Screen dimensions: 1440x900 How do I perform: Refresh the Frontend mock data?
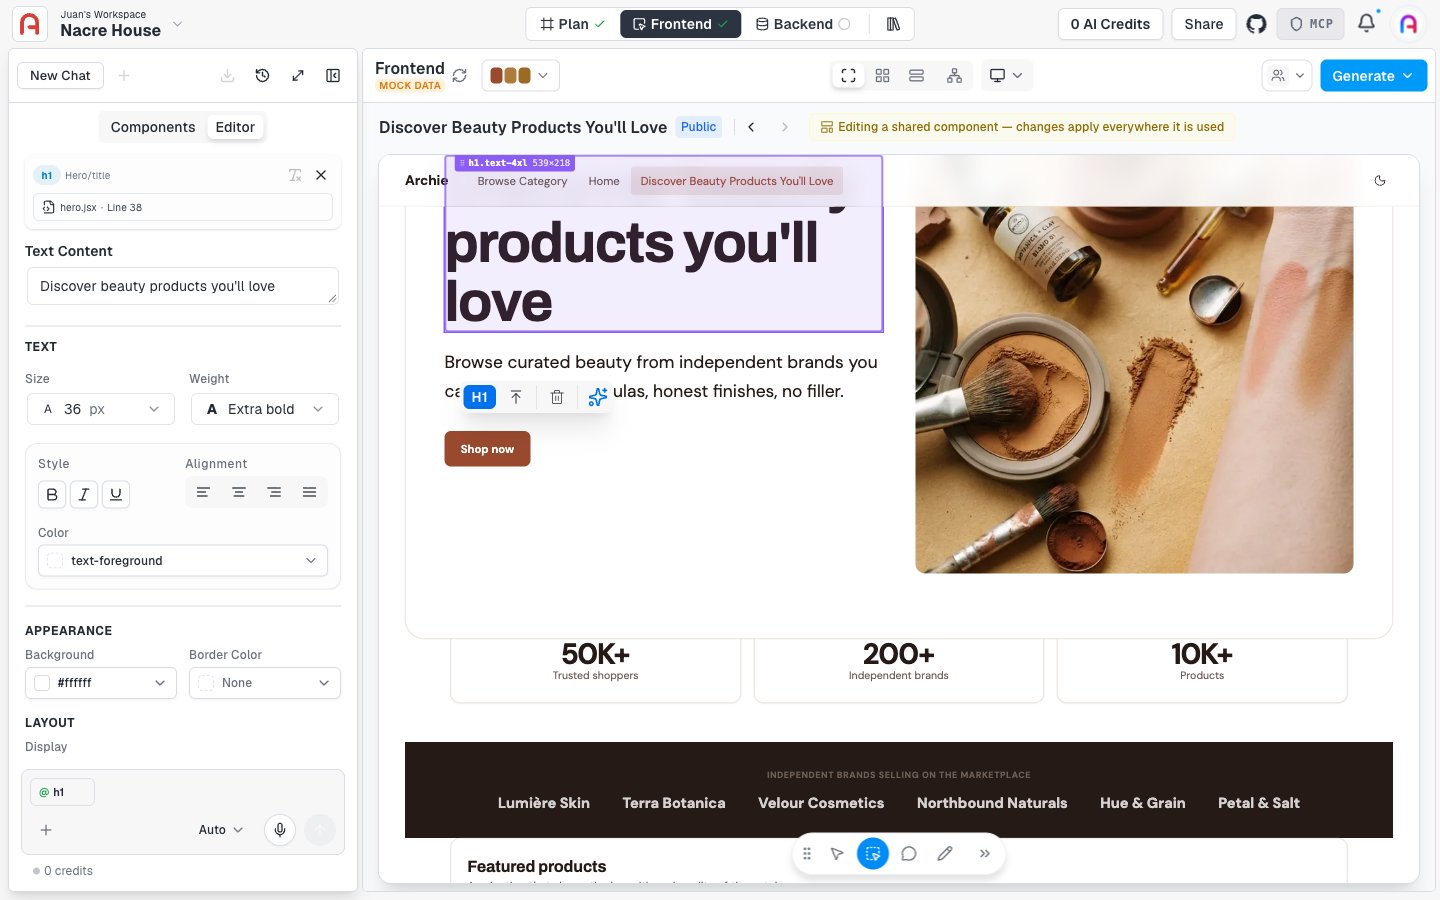click(x=460, y=76)
